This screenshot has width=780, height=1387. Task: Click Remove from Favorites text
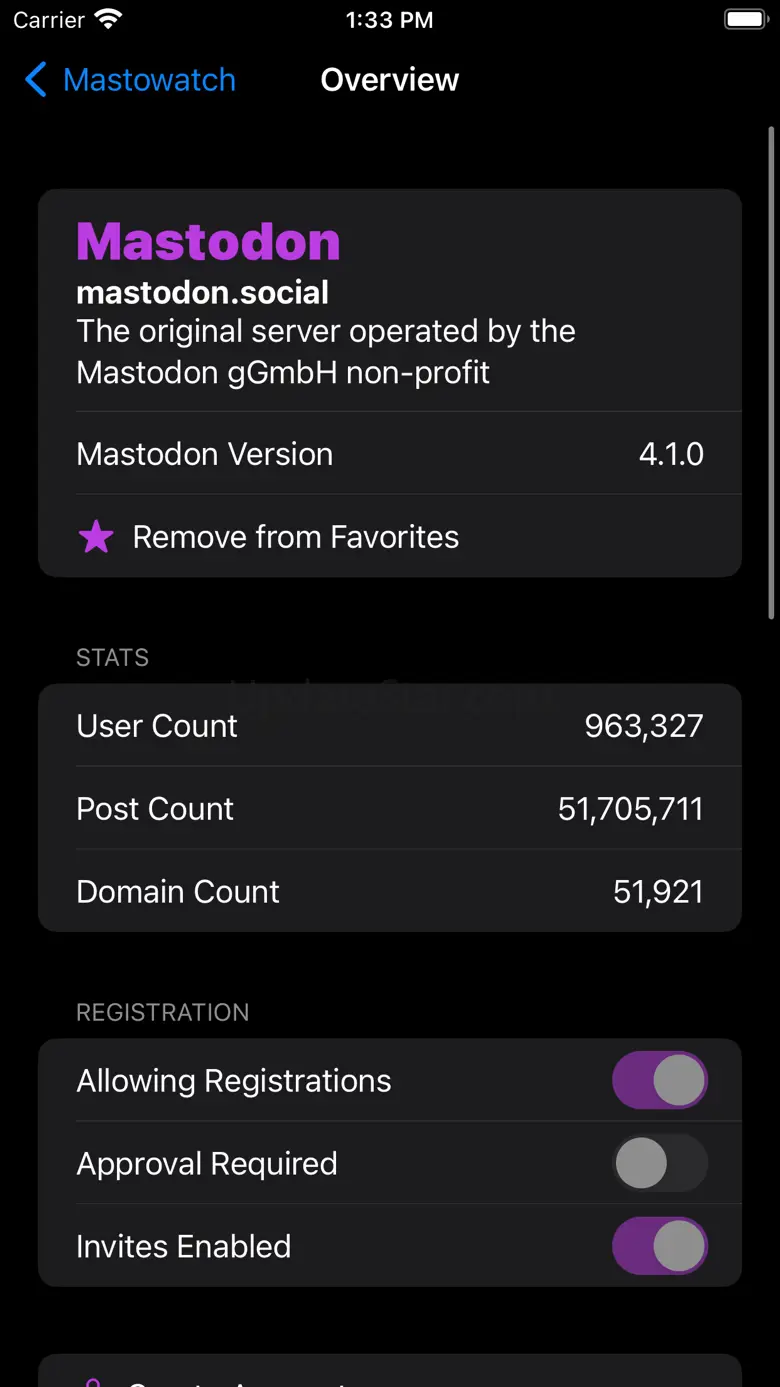(296, 537)
